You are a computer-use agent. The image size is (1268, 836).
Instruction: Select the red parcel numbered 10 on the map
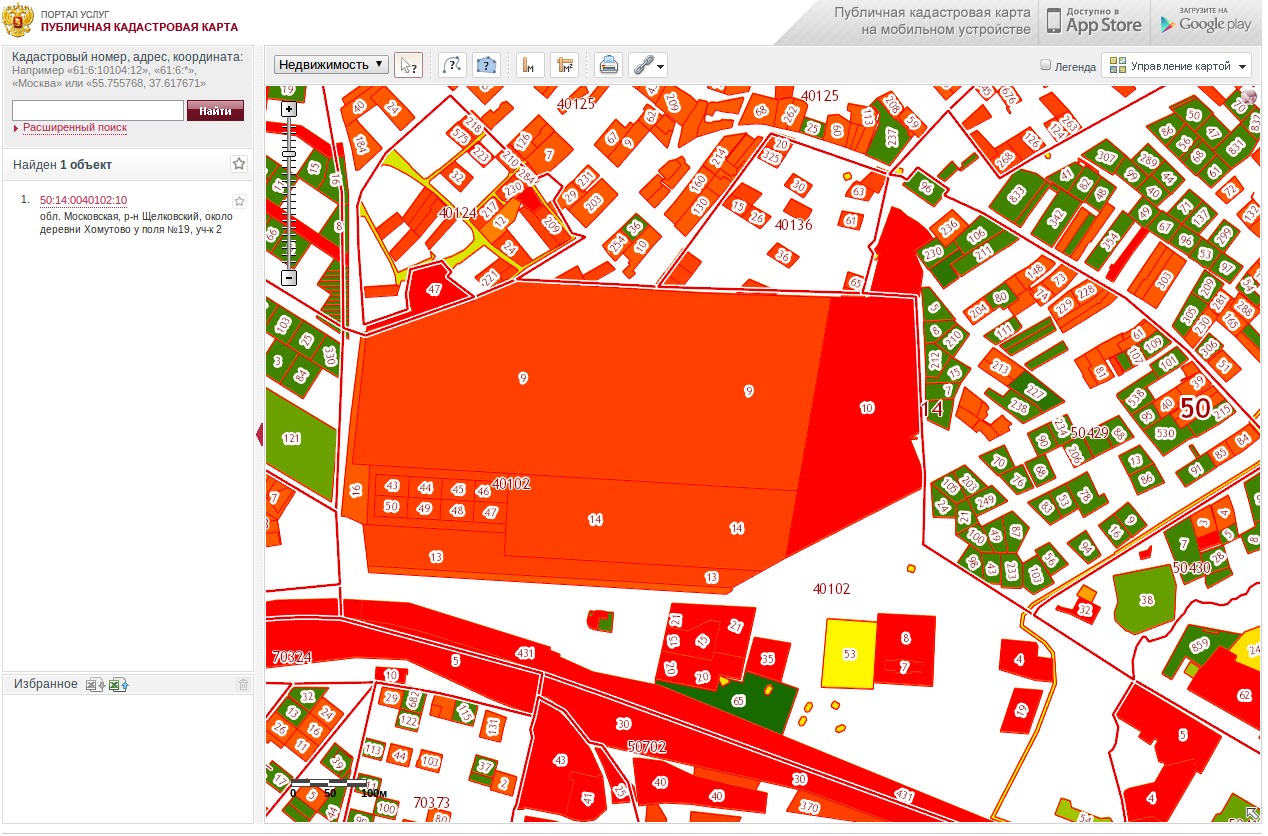point(866,408)
